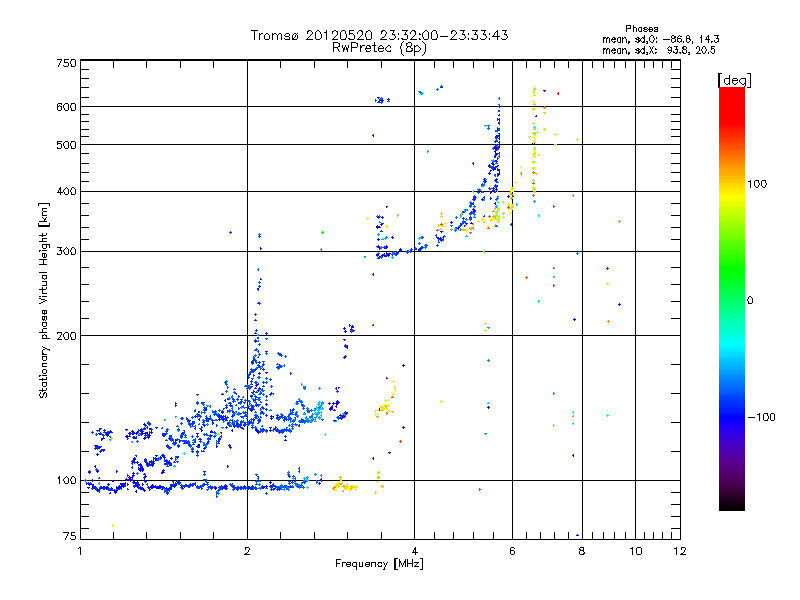Click the black bottom of the phase colorbar

coord(732,503)
